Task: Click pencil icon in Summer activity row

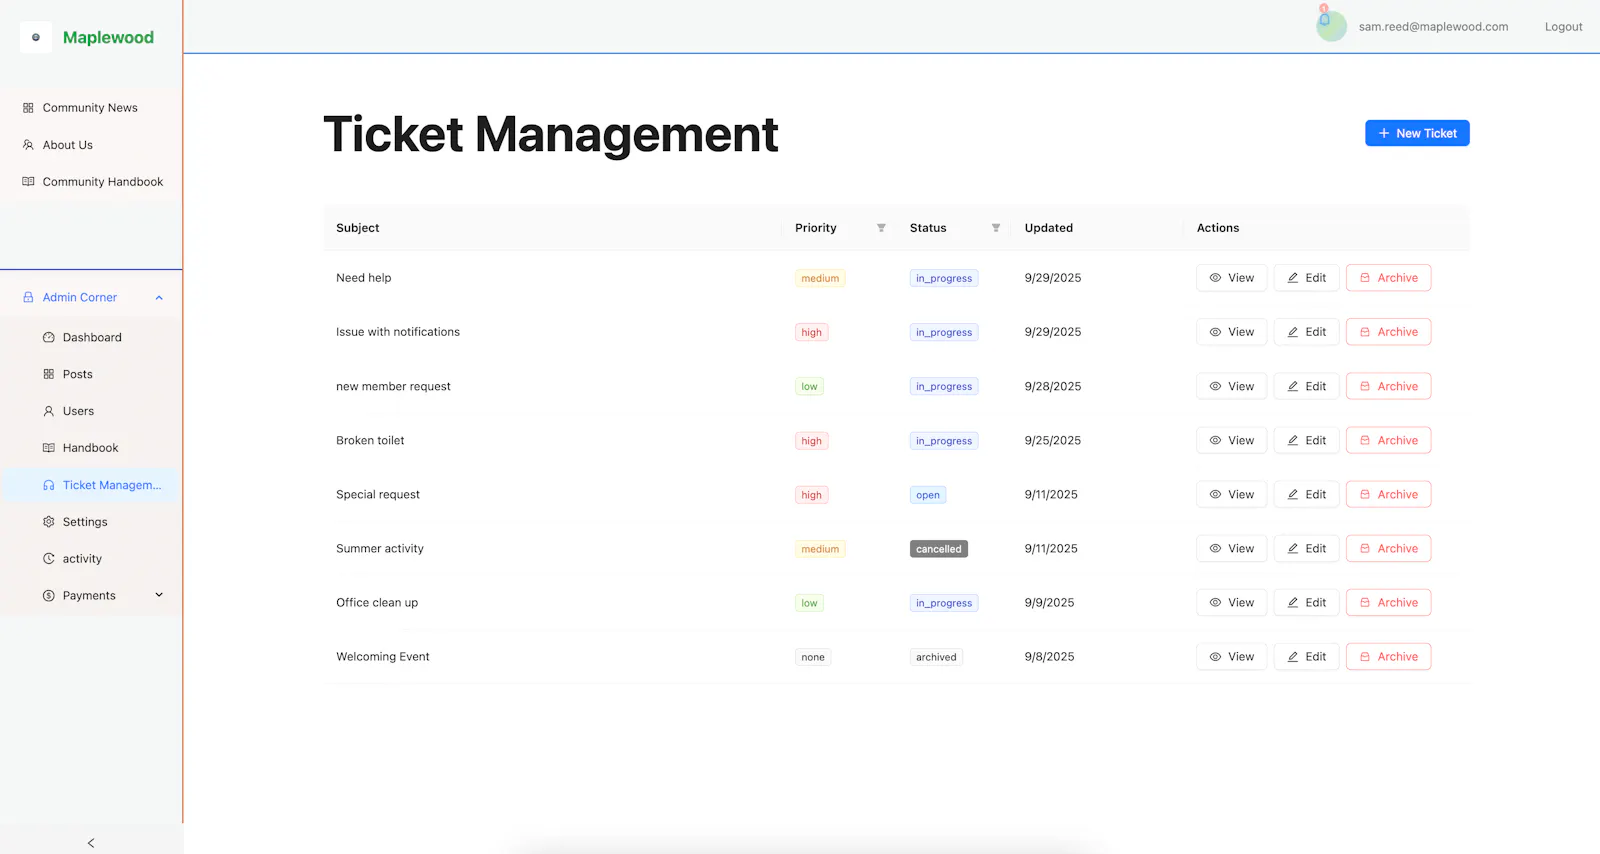Action: 1293,549
